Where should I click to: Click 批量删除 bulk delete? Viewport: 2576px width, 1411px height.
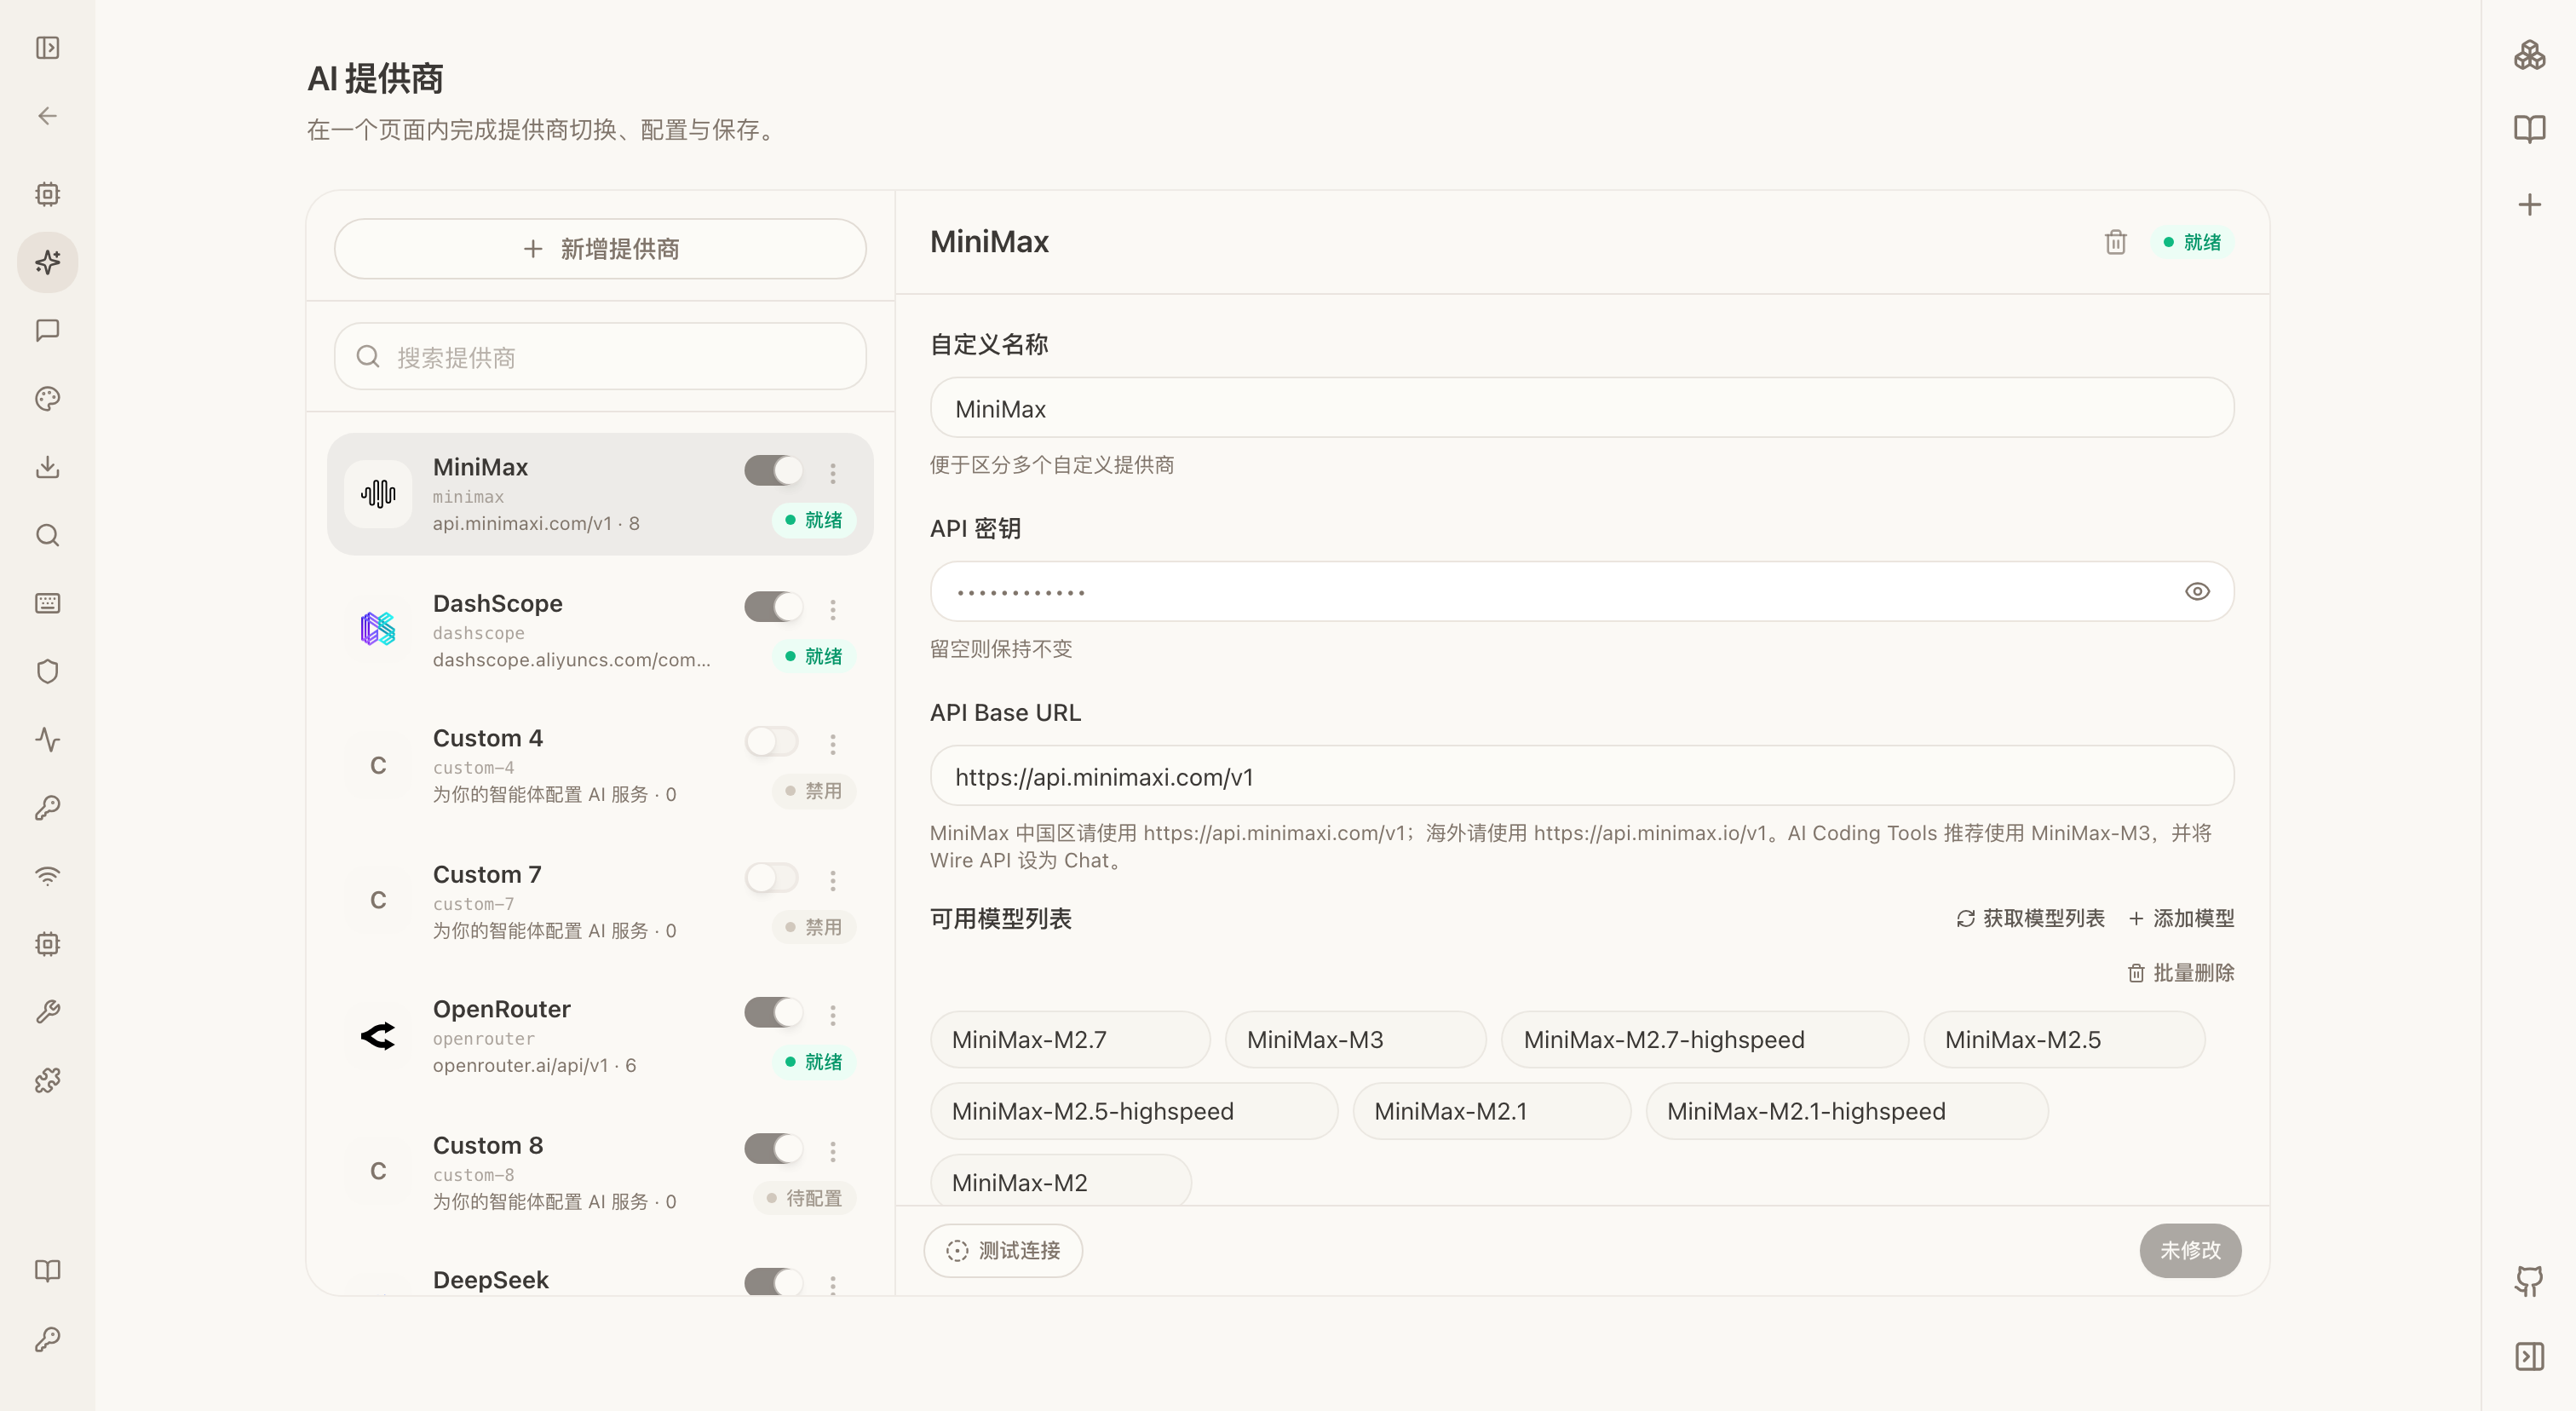(x=2181, y=973)
